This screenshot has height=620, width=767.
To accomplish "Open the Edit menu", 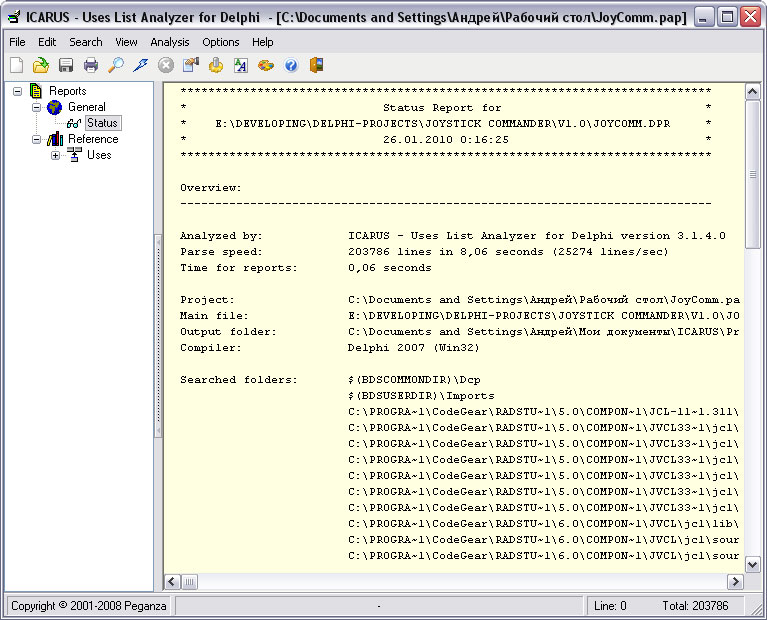I will point(47,42).
